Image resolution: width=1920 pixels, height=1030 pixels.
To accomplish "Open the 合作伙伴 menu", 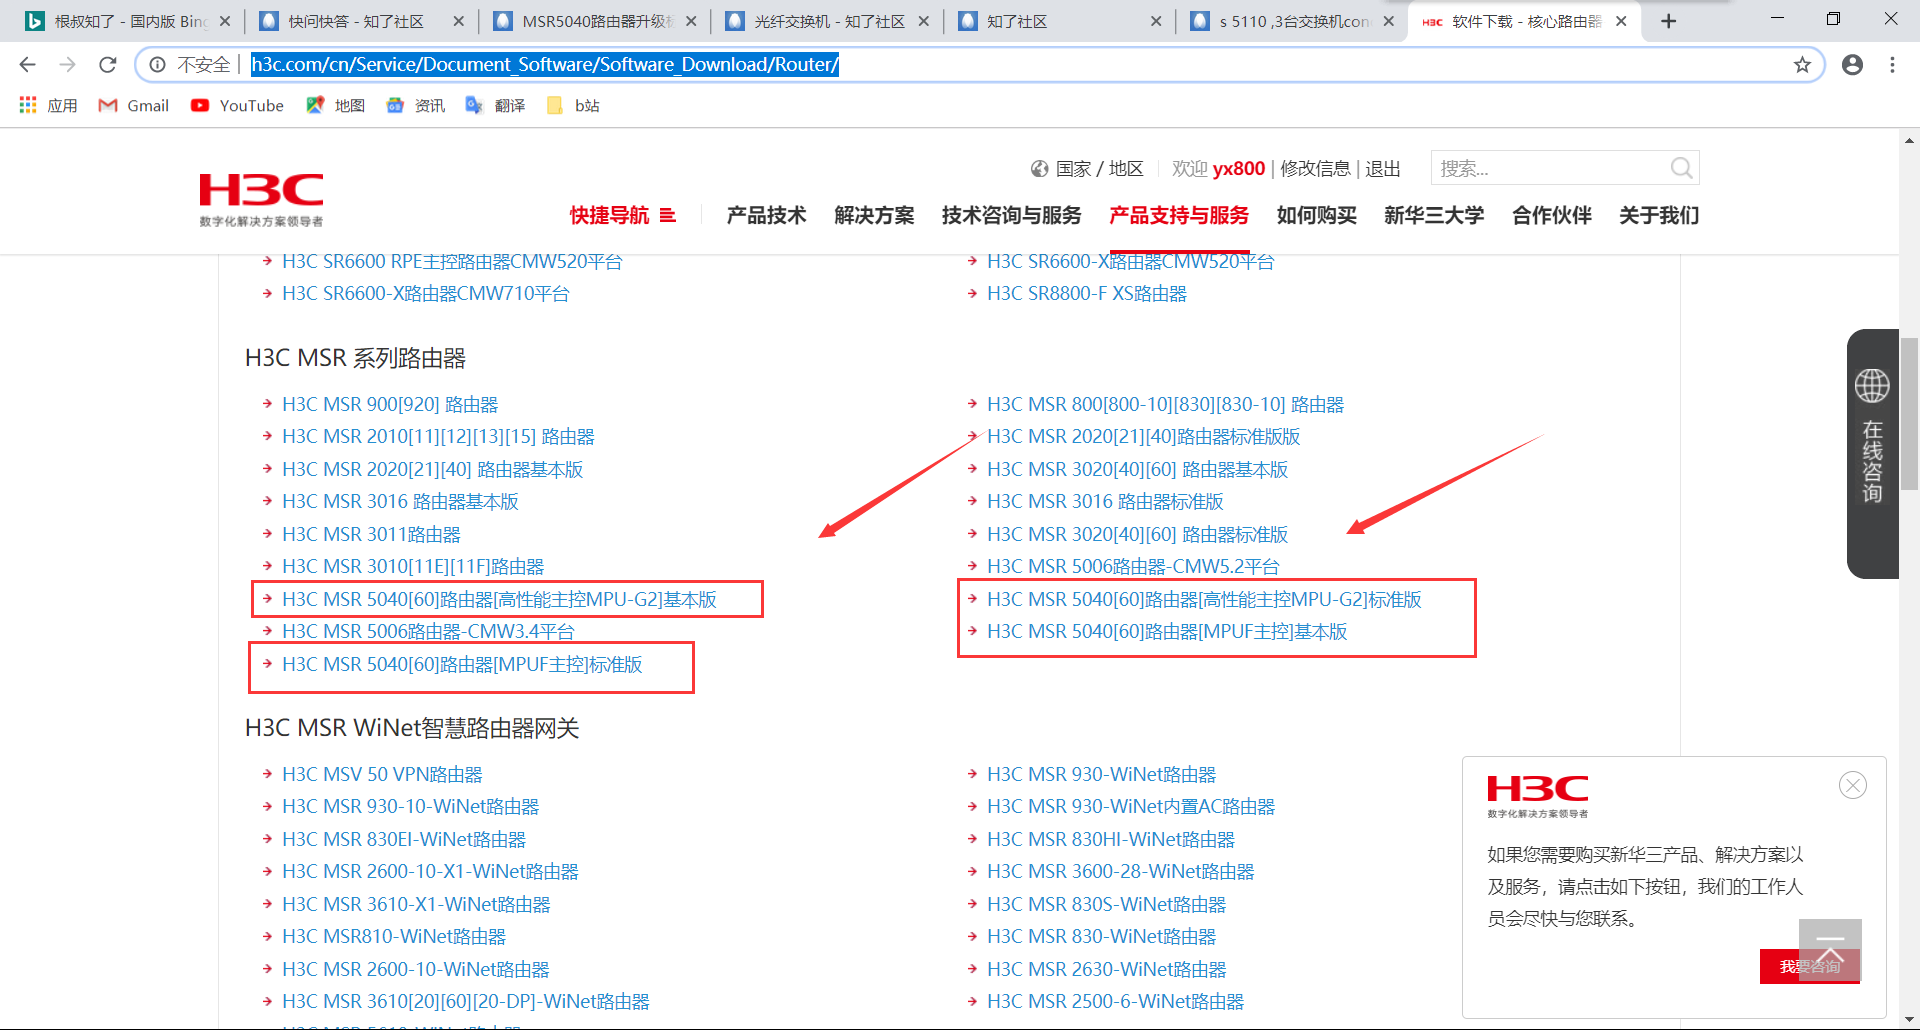I will 1552,215.
